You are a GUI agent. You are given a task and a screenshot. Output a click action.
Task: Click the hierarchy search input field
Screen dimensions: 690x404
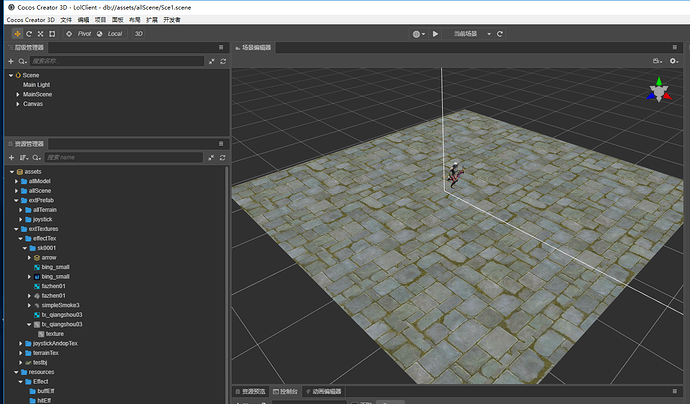click(x=115, y=61)
